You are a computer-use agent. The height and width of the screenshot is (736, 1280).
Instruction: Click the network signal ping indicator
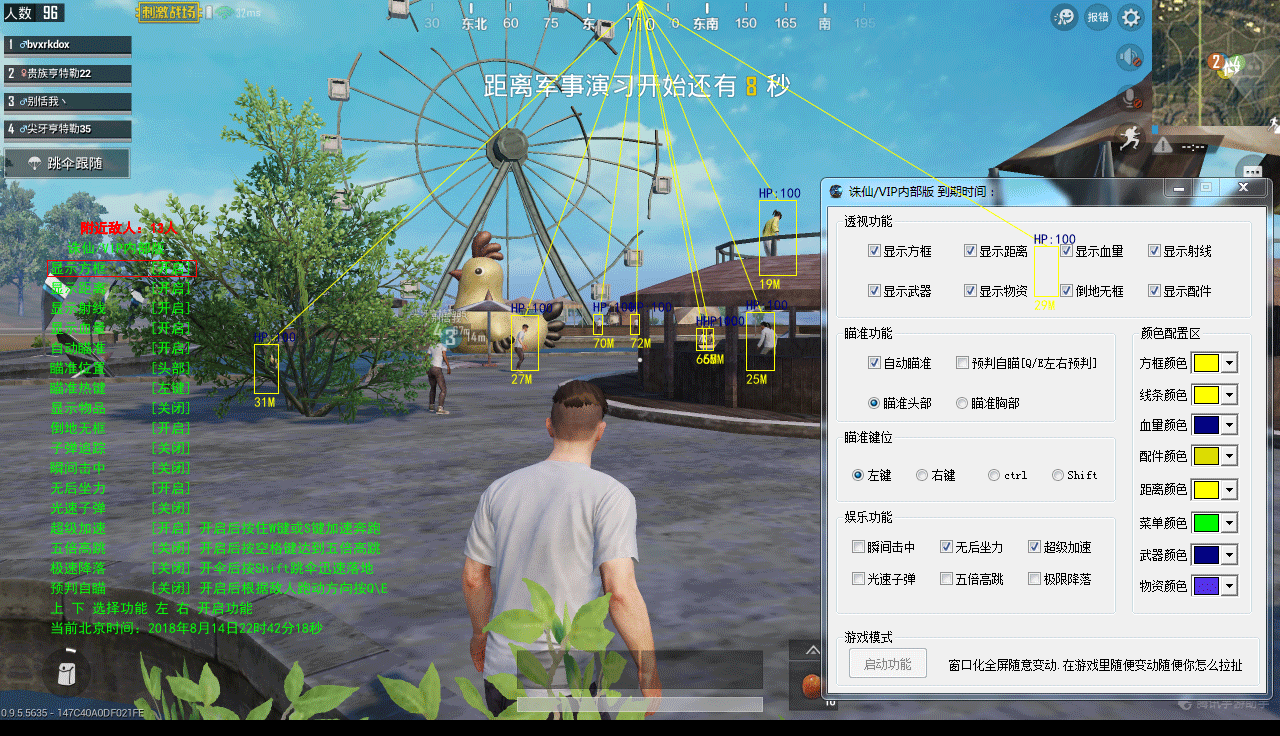pos(237,12)
